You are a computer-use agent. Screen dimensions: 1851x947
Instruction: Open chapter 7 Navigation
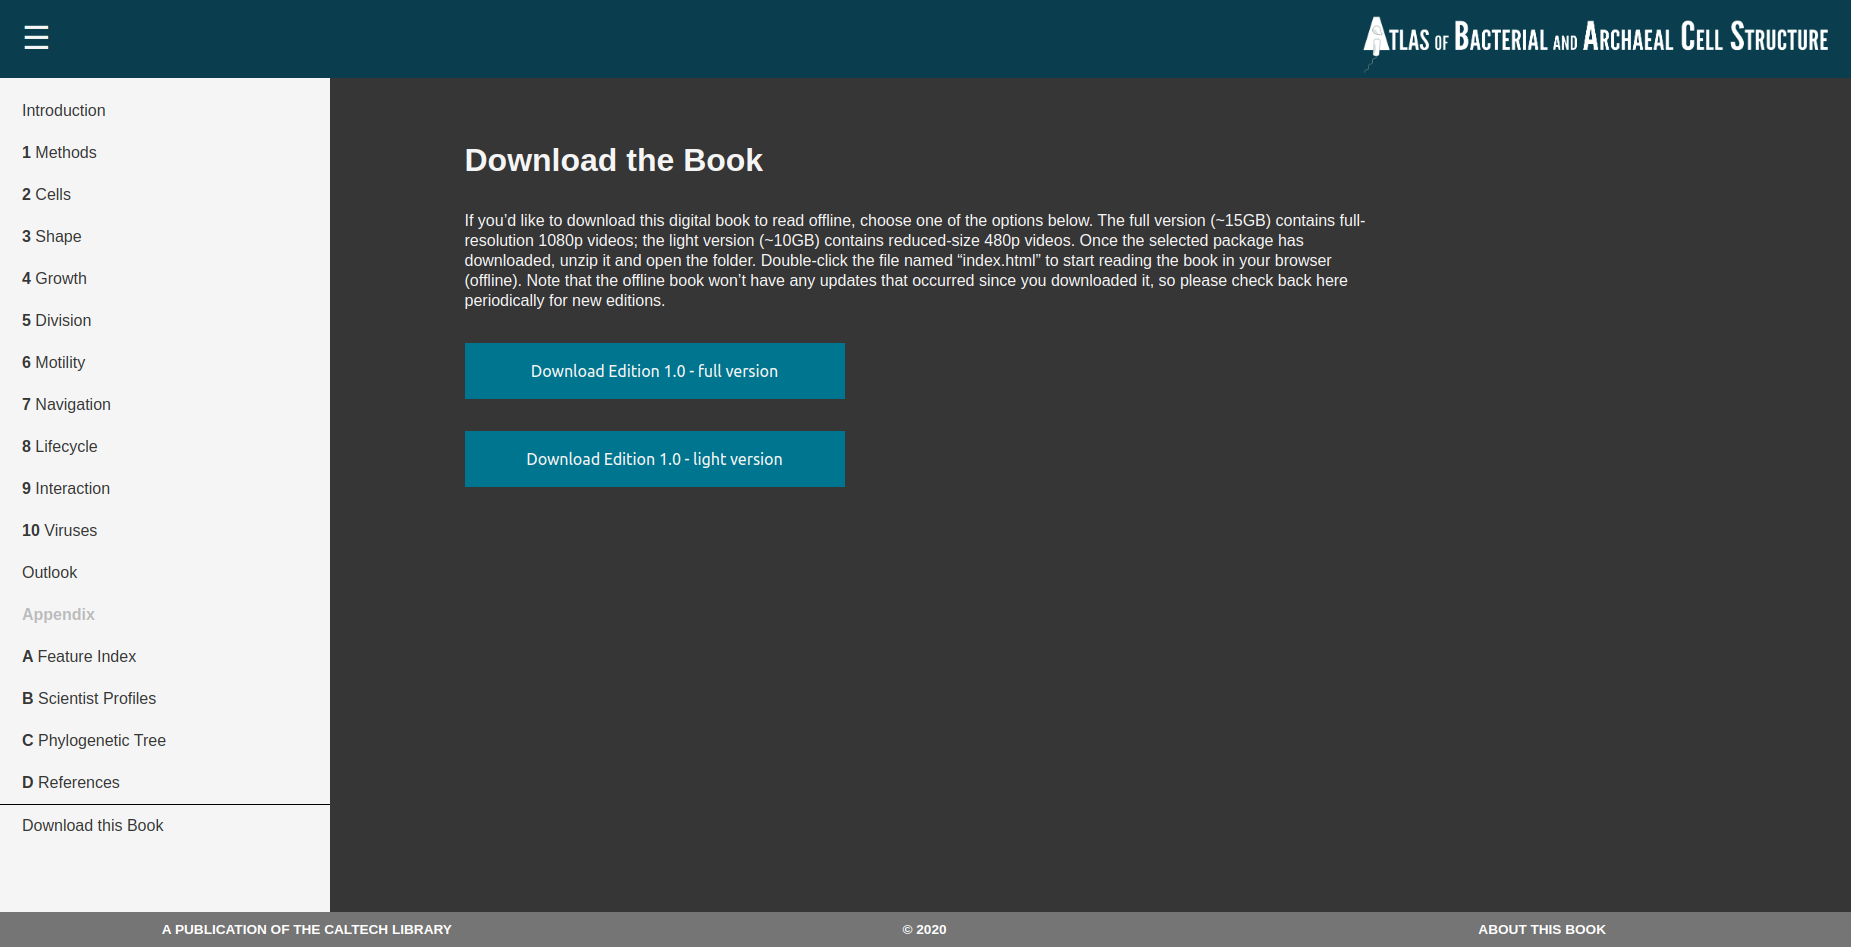tap(66, 404)
